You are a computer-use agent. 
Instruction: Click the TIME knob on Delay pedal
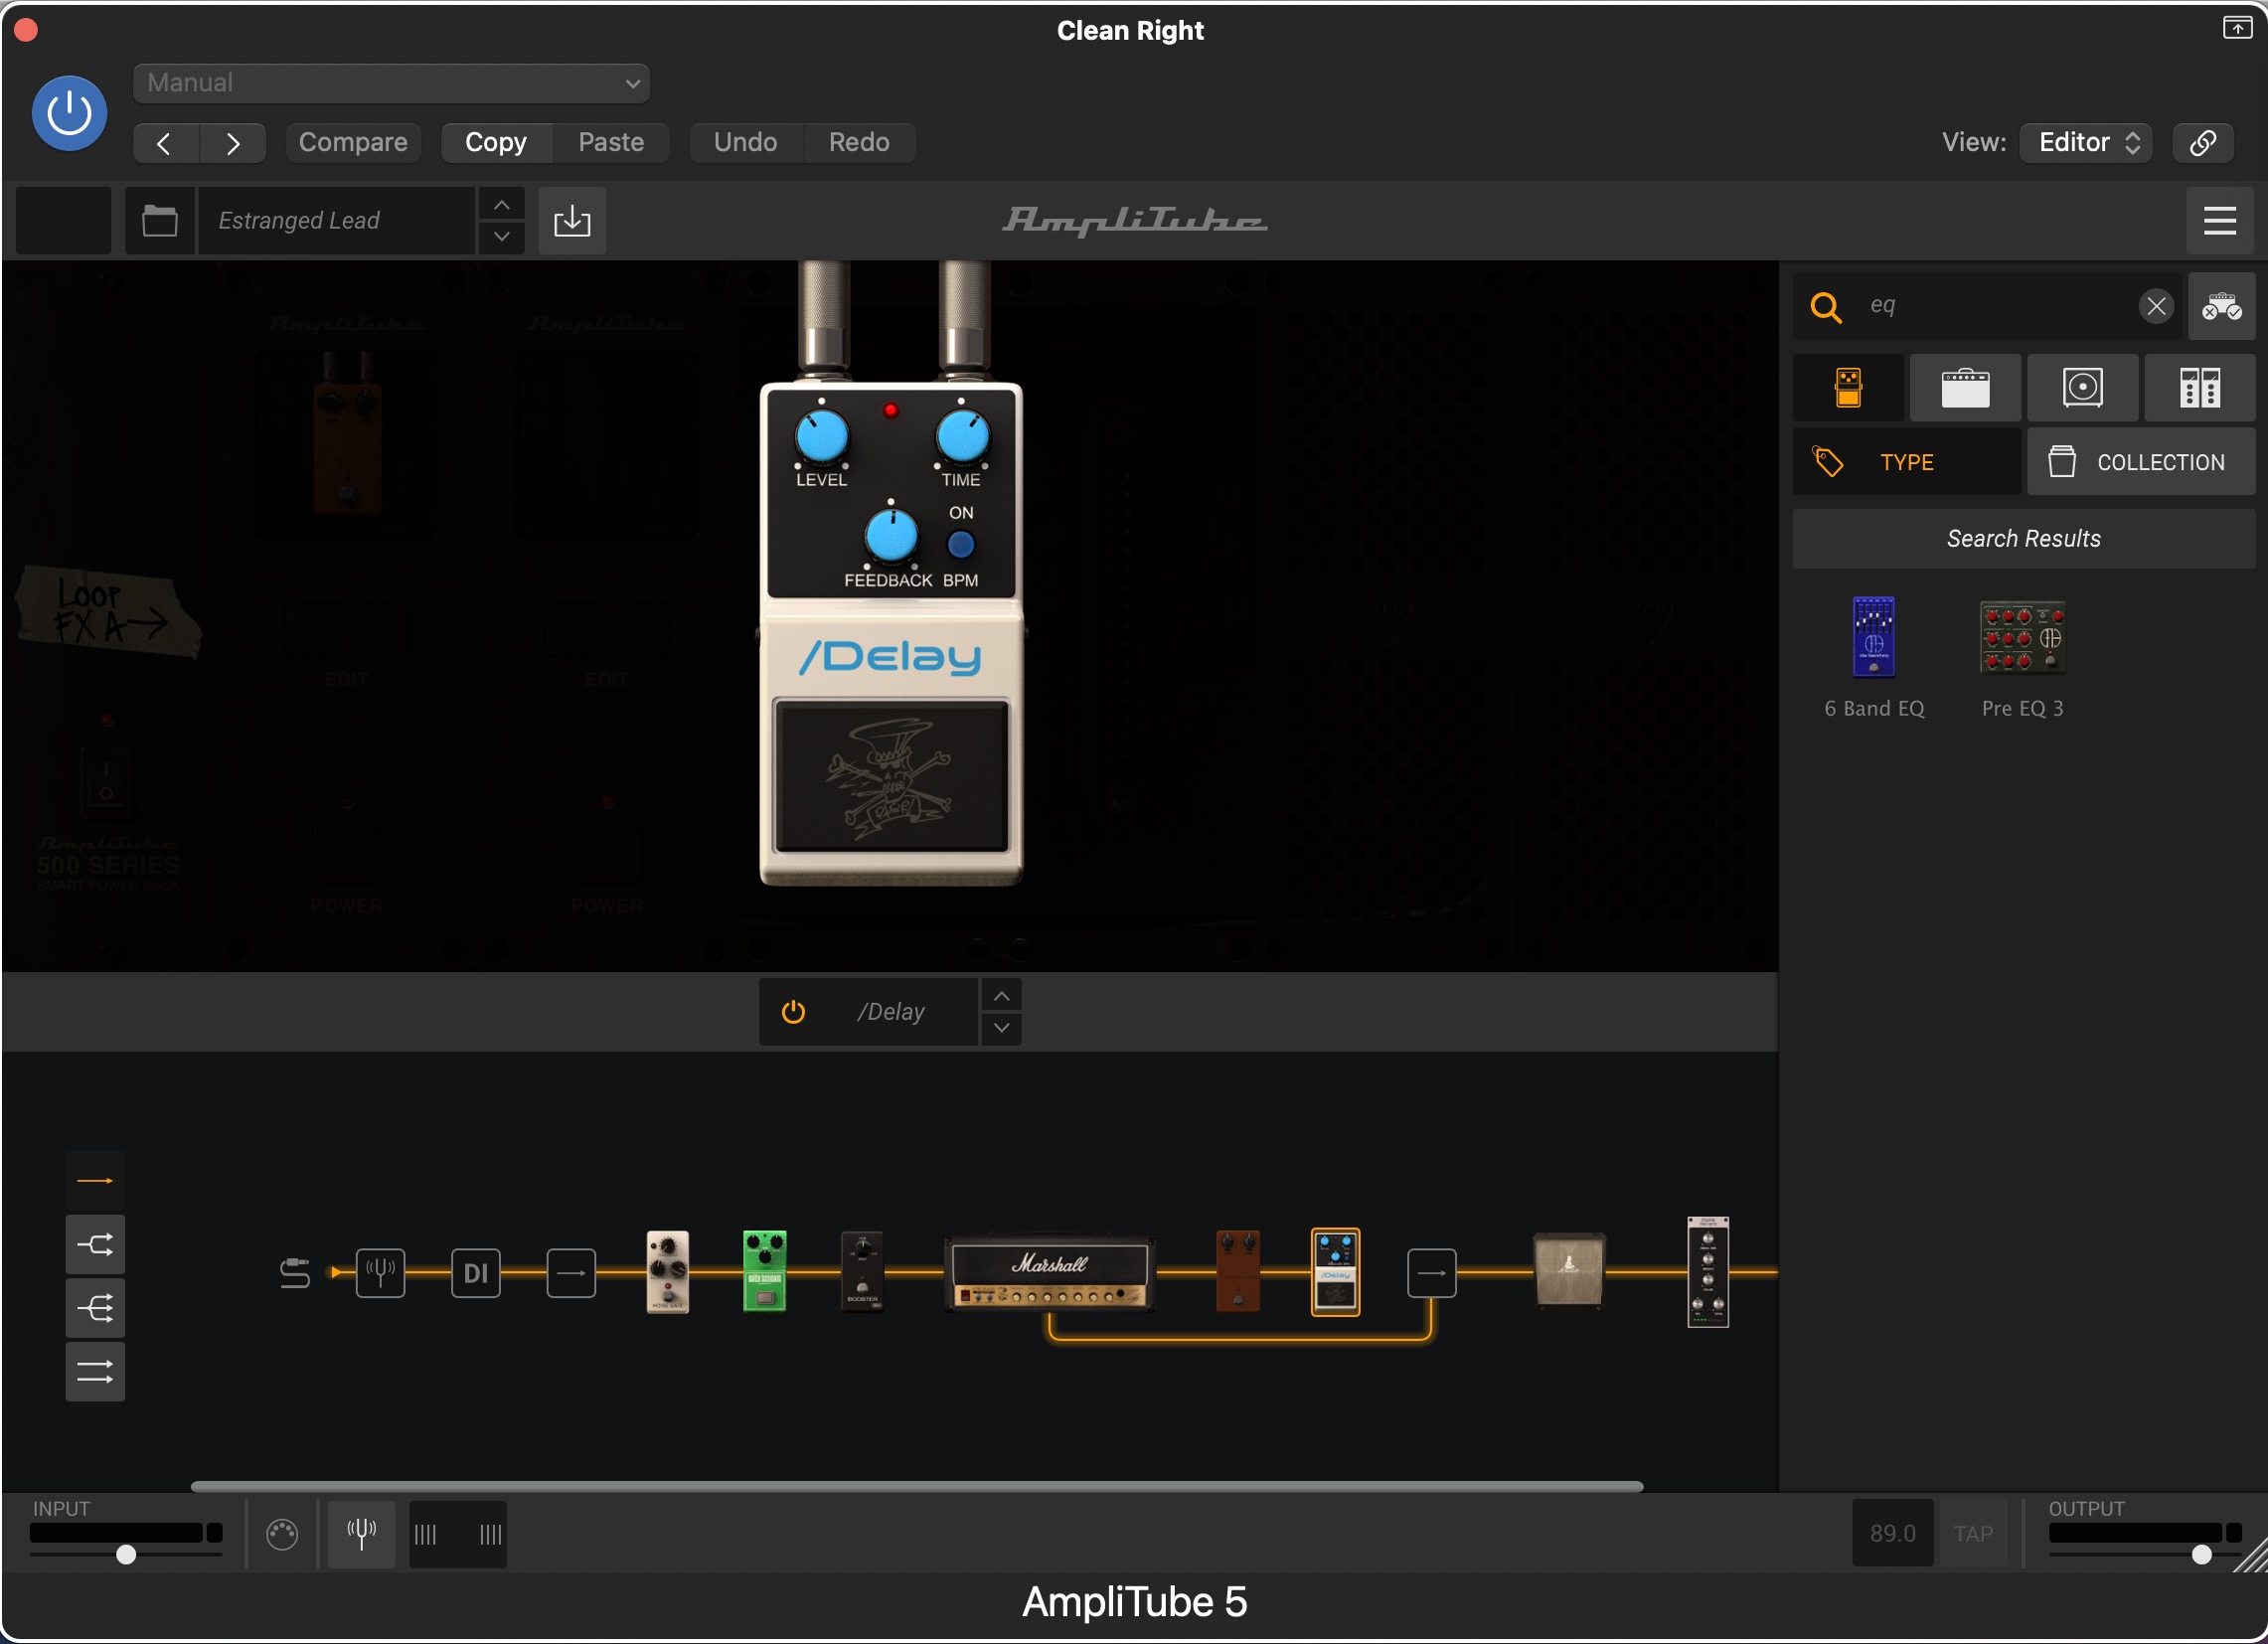(x=962, y=437)
